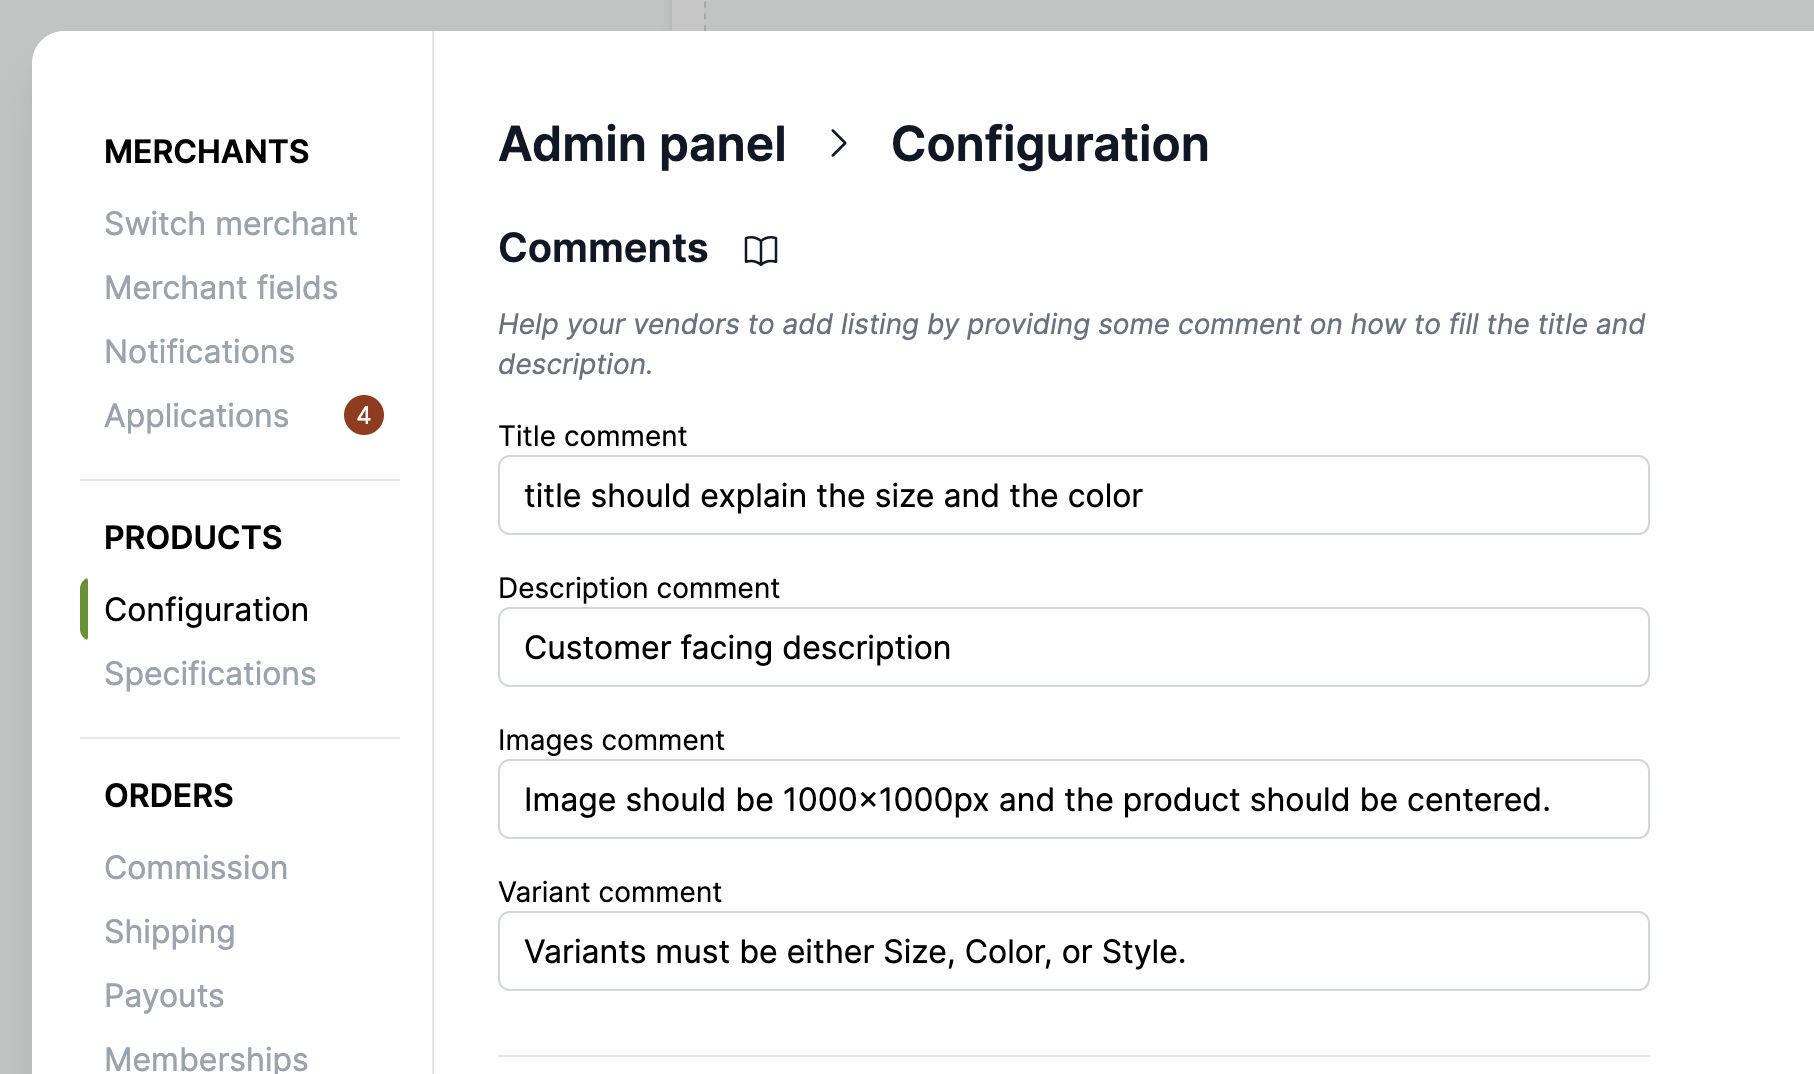The image size is (1814, 1074).
Task: Open Merchant fields page
Action: [221, 287]
